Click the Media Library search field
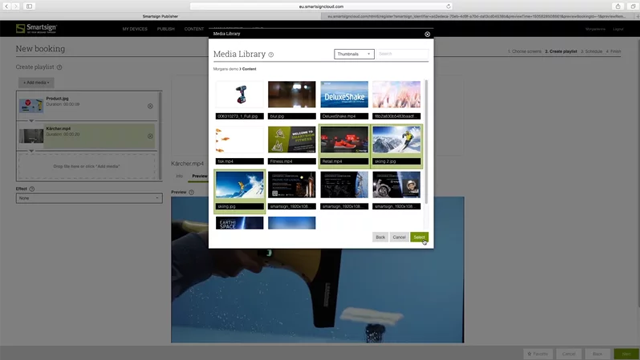 pyautogui.click(x=402, y=54)
